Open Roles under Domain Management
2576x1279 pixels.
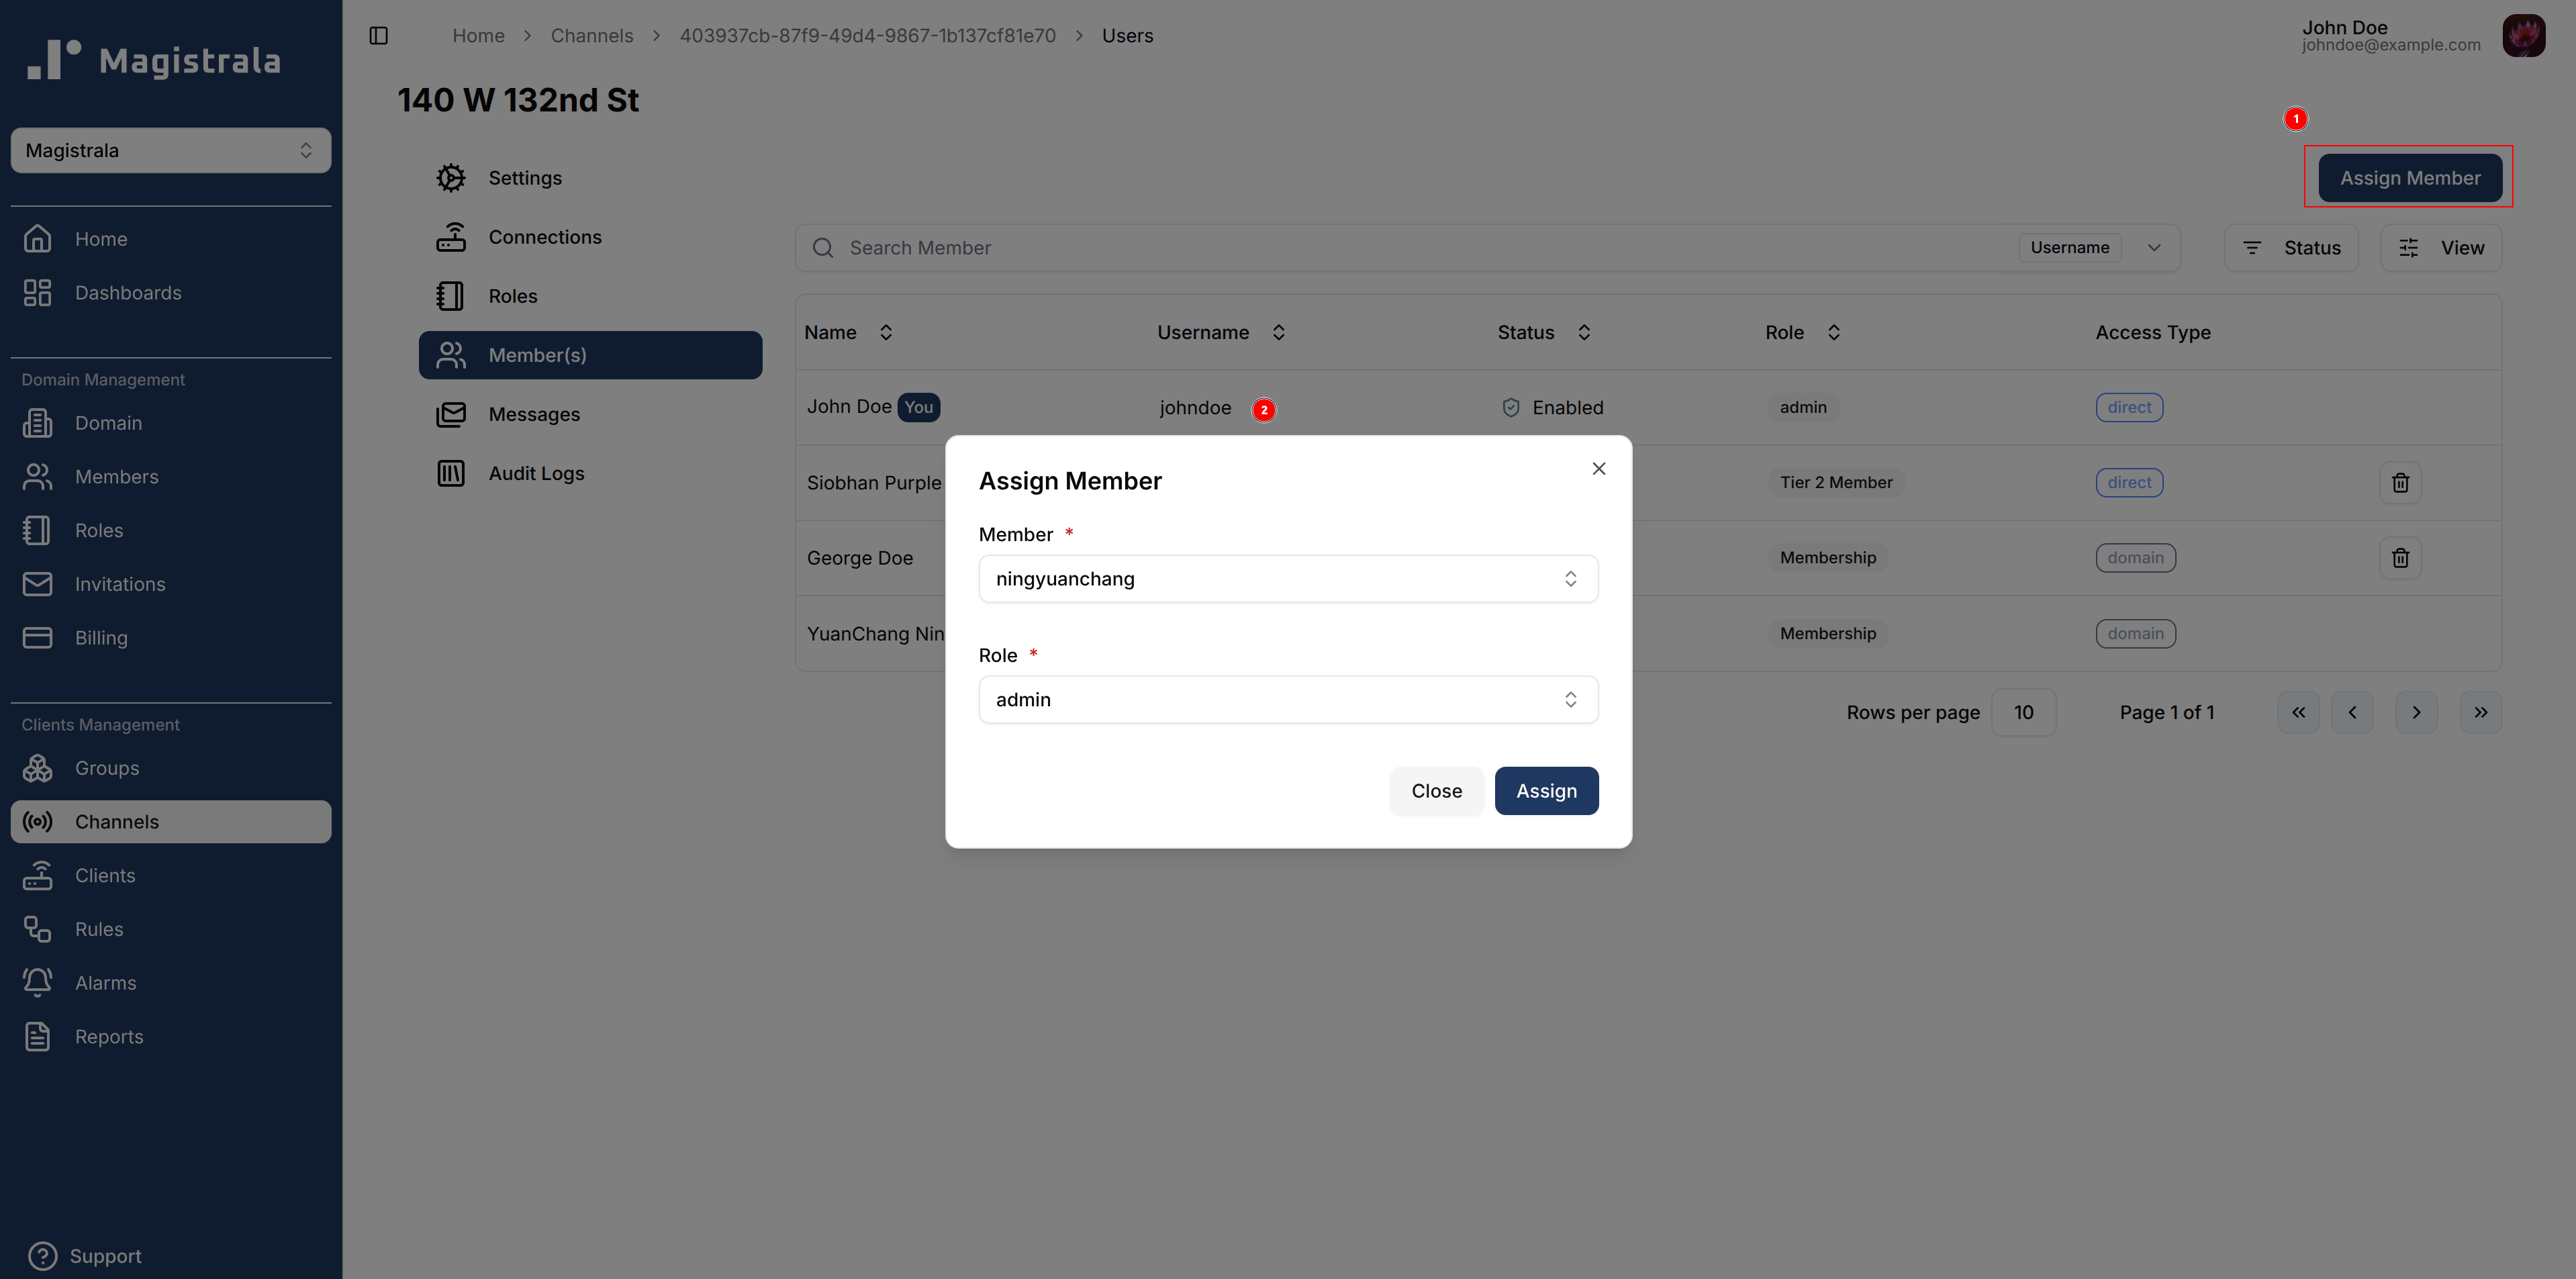point(171,530)
